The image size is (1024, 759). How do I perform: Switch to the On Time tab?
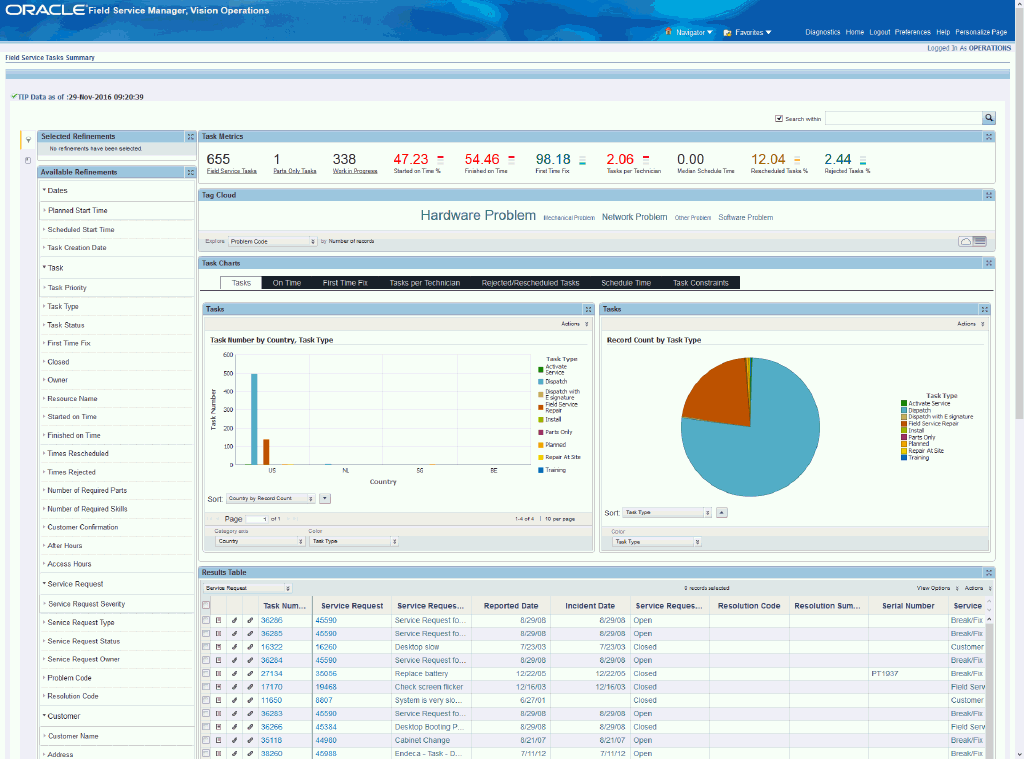[x=287, y=283]
